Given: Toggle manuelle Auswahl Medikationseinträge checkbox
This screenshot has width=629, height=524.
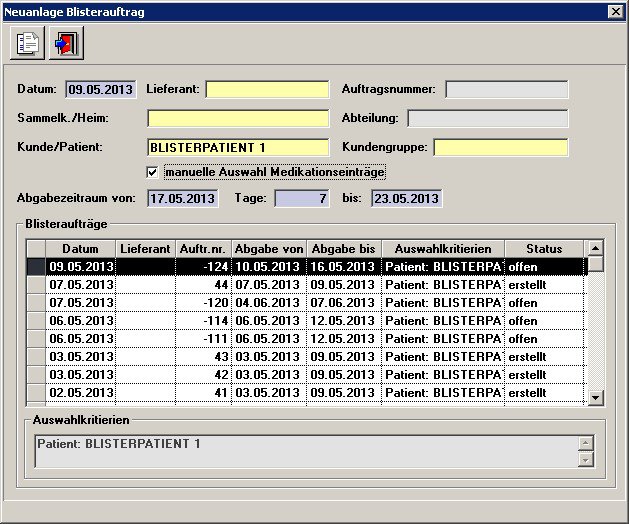Looking at the screenshot, I should [x=153, y=172].
